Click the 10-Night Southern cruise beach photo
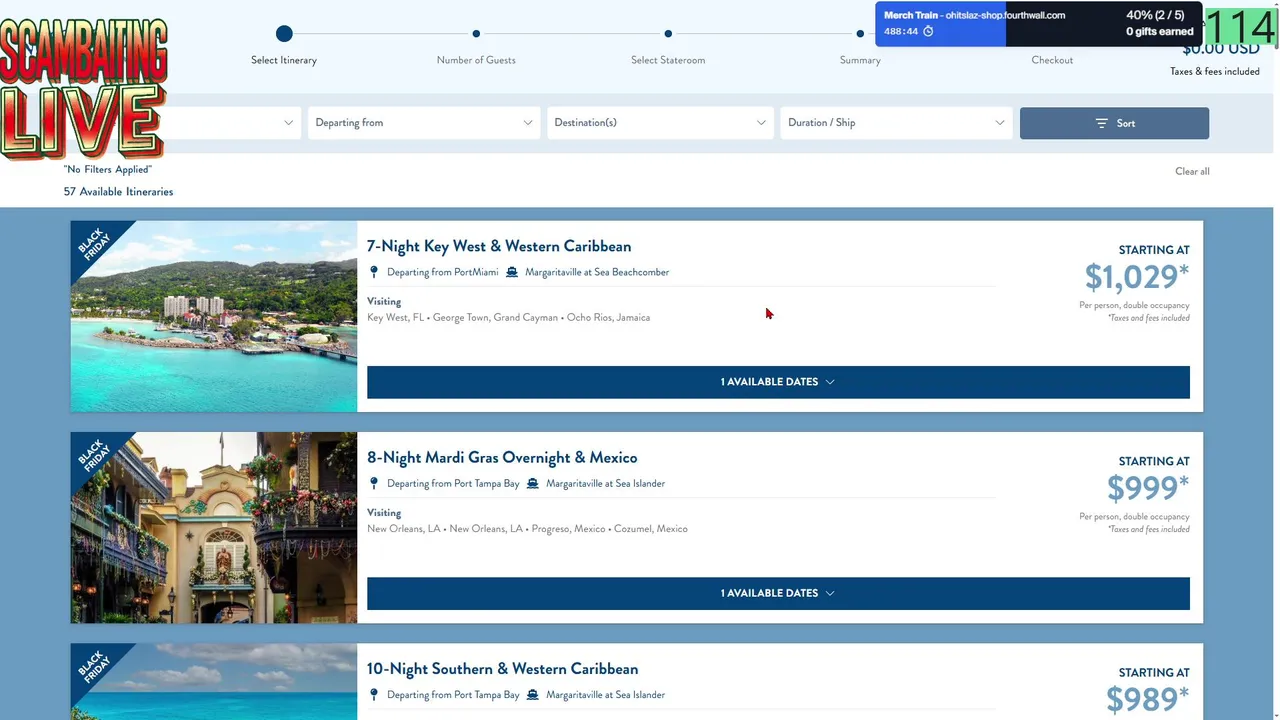1280x720 pixels. [214, 681]
